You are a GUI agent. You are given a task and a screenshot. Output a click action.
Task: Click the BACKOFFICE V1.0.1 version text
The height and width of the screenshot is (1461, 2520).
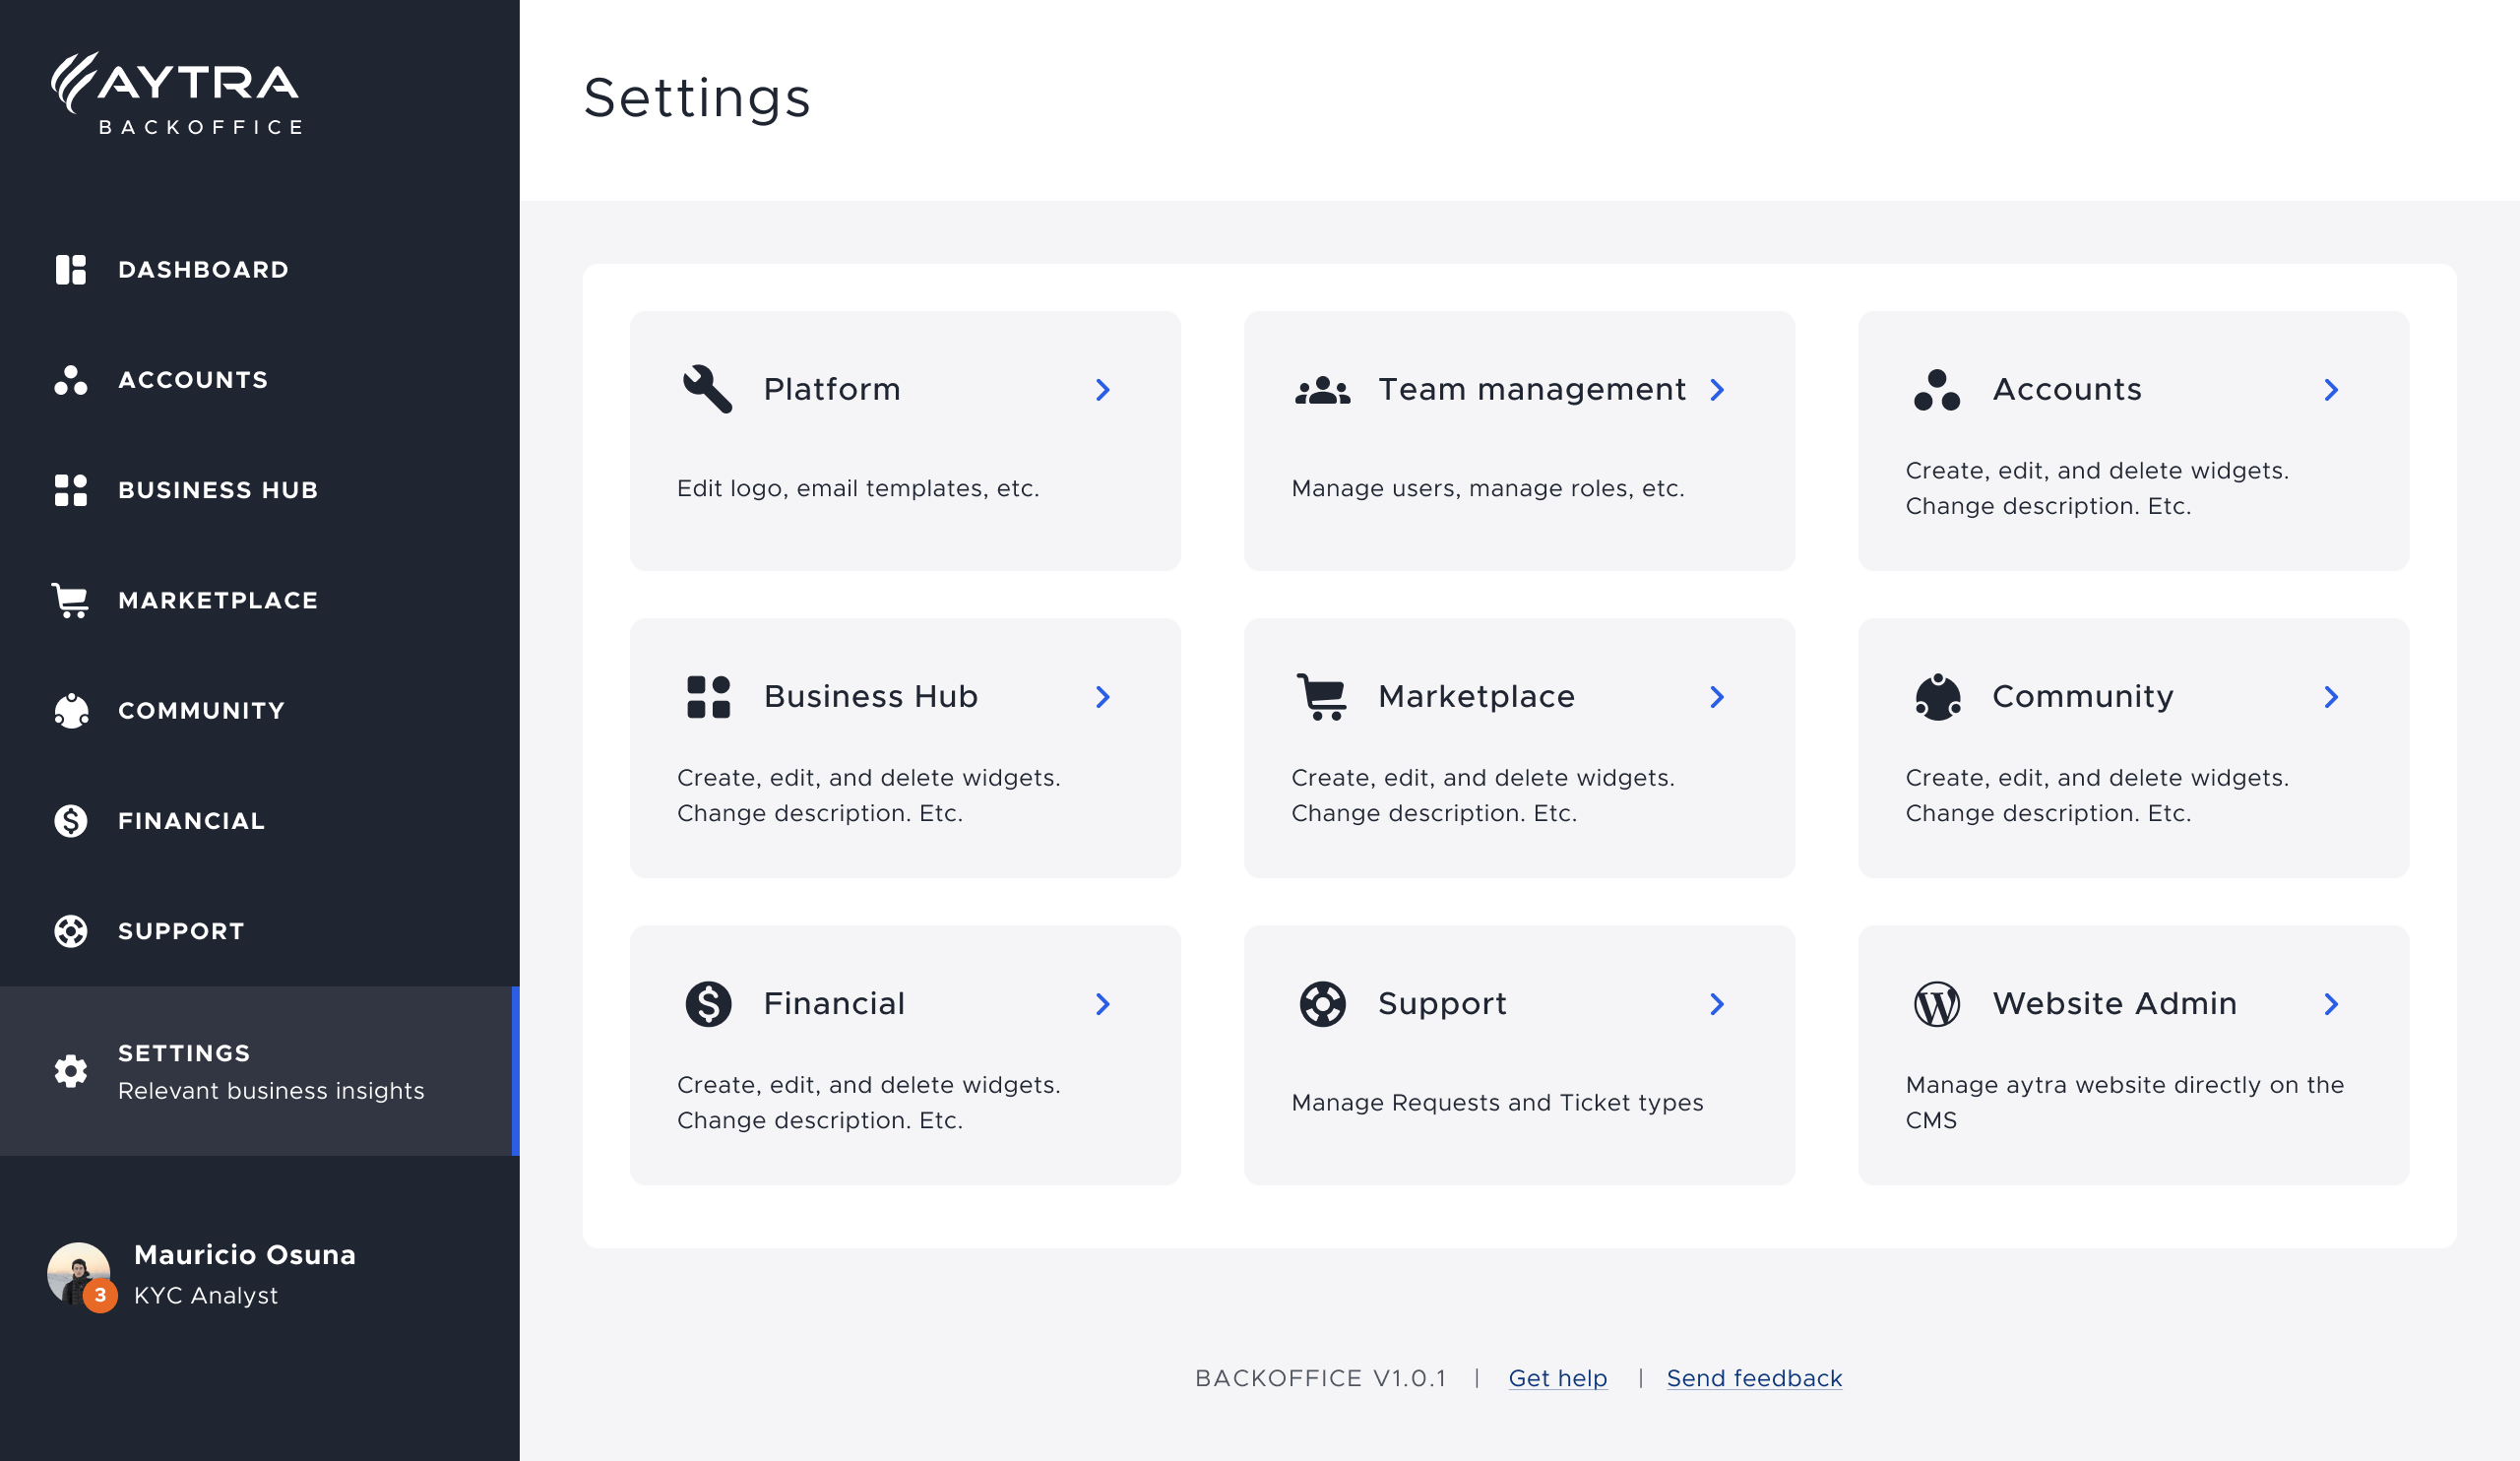coord(1320,1378)
